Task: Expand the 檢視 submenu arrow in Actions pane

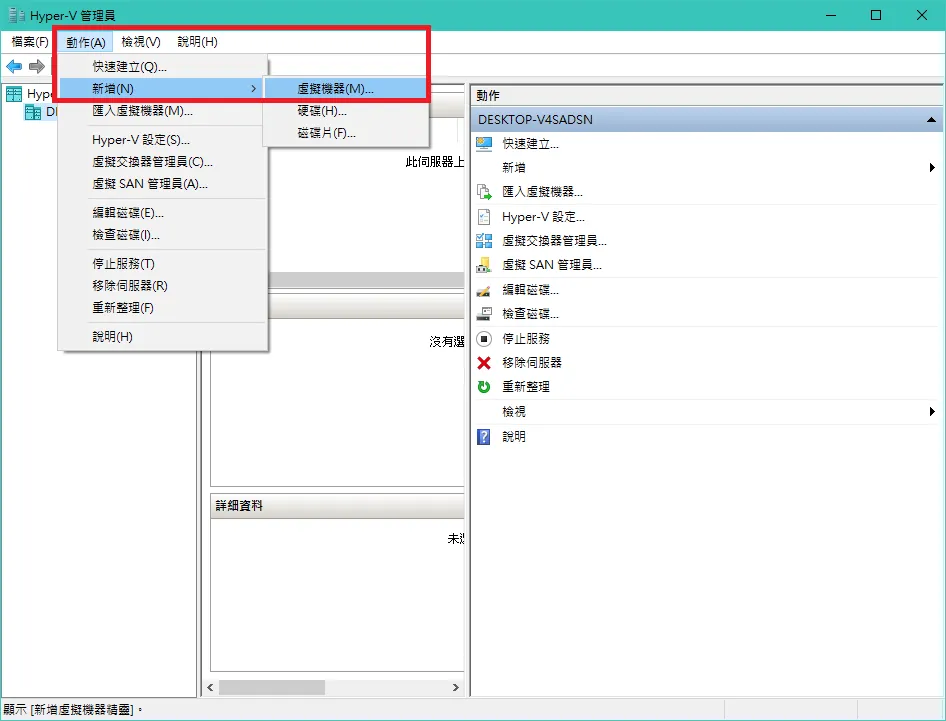Action: pos(932,411)
